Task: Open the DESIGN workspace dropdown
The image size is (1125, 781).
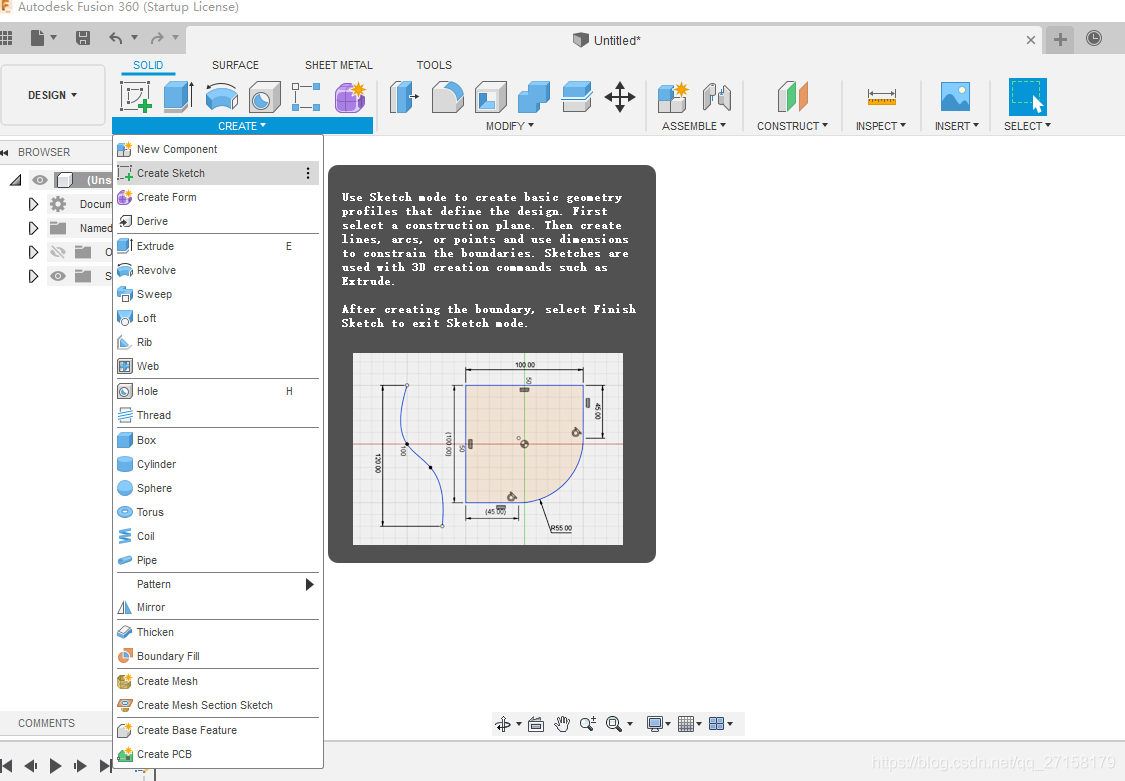Action: point(53,95)
